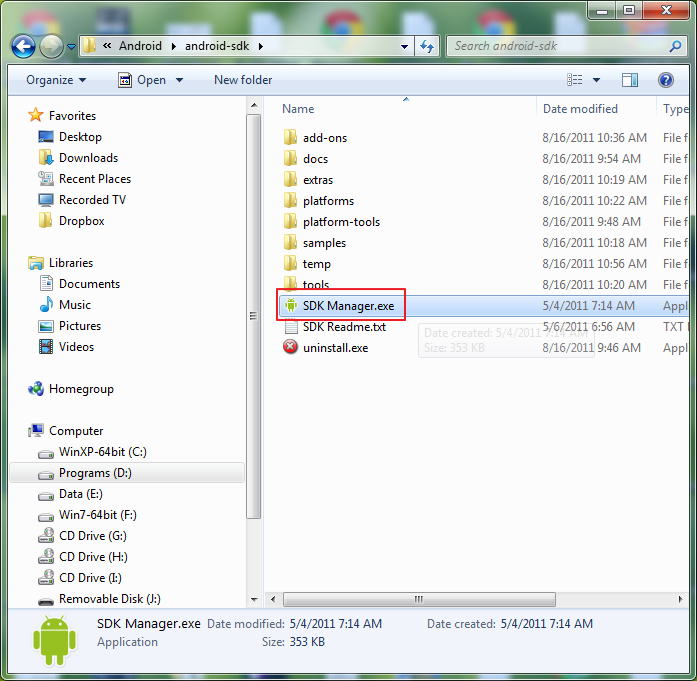
Task: Click the Music library note icon
Action: 46,304
